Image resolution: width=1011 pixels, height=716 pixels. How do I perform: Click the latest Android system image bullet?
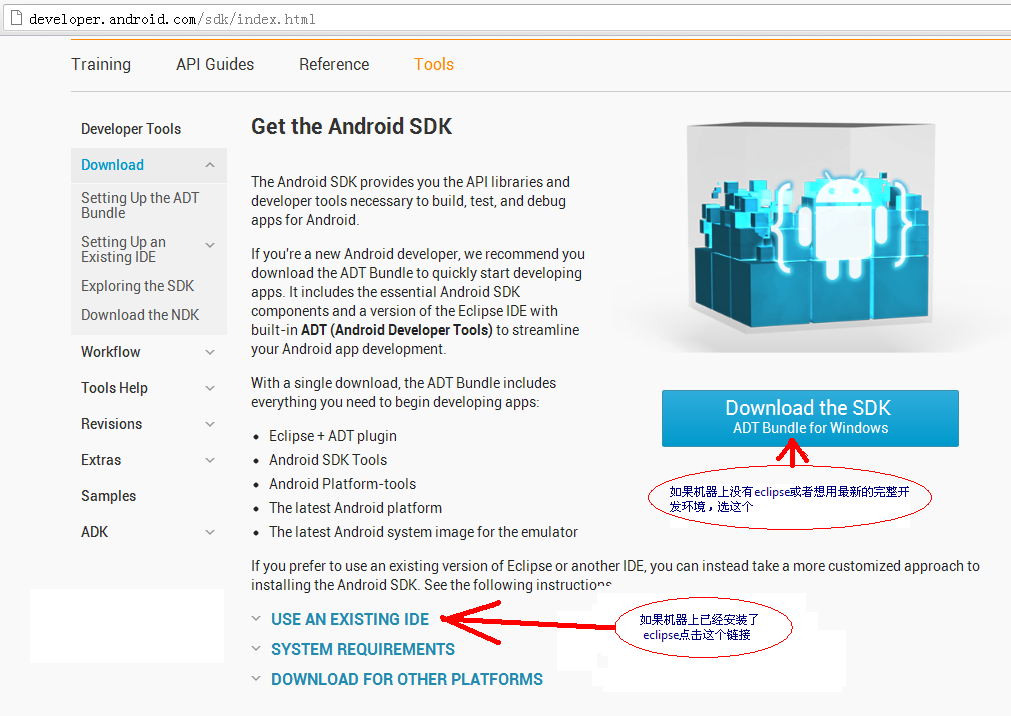[423, 532]
